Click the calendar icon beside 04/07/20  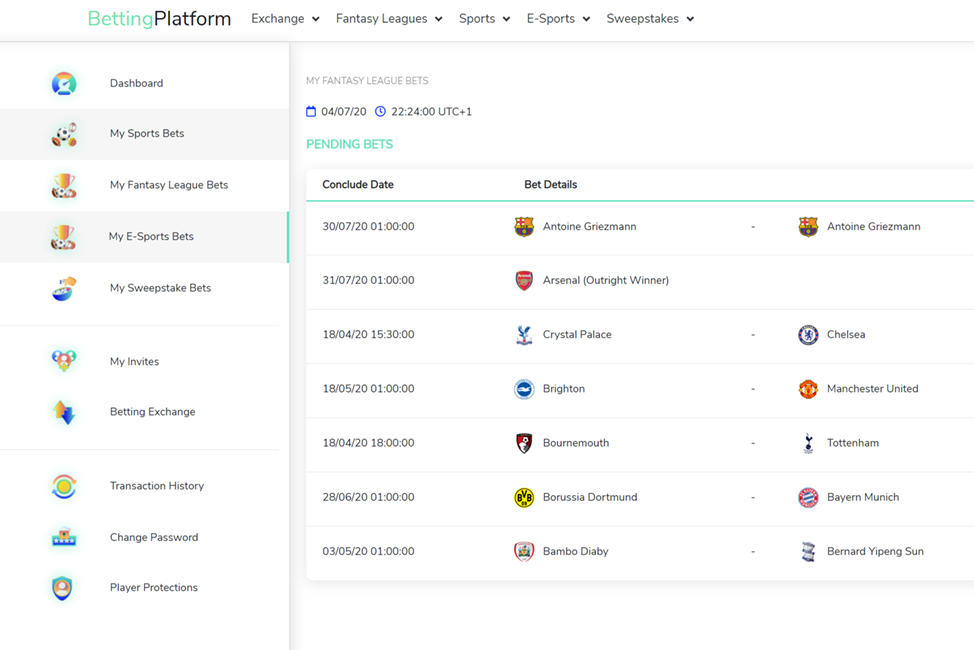(x=312, y=111)
